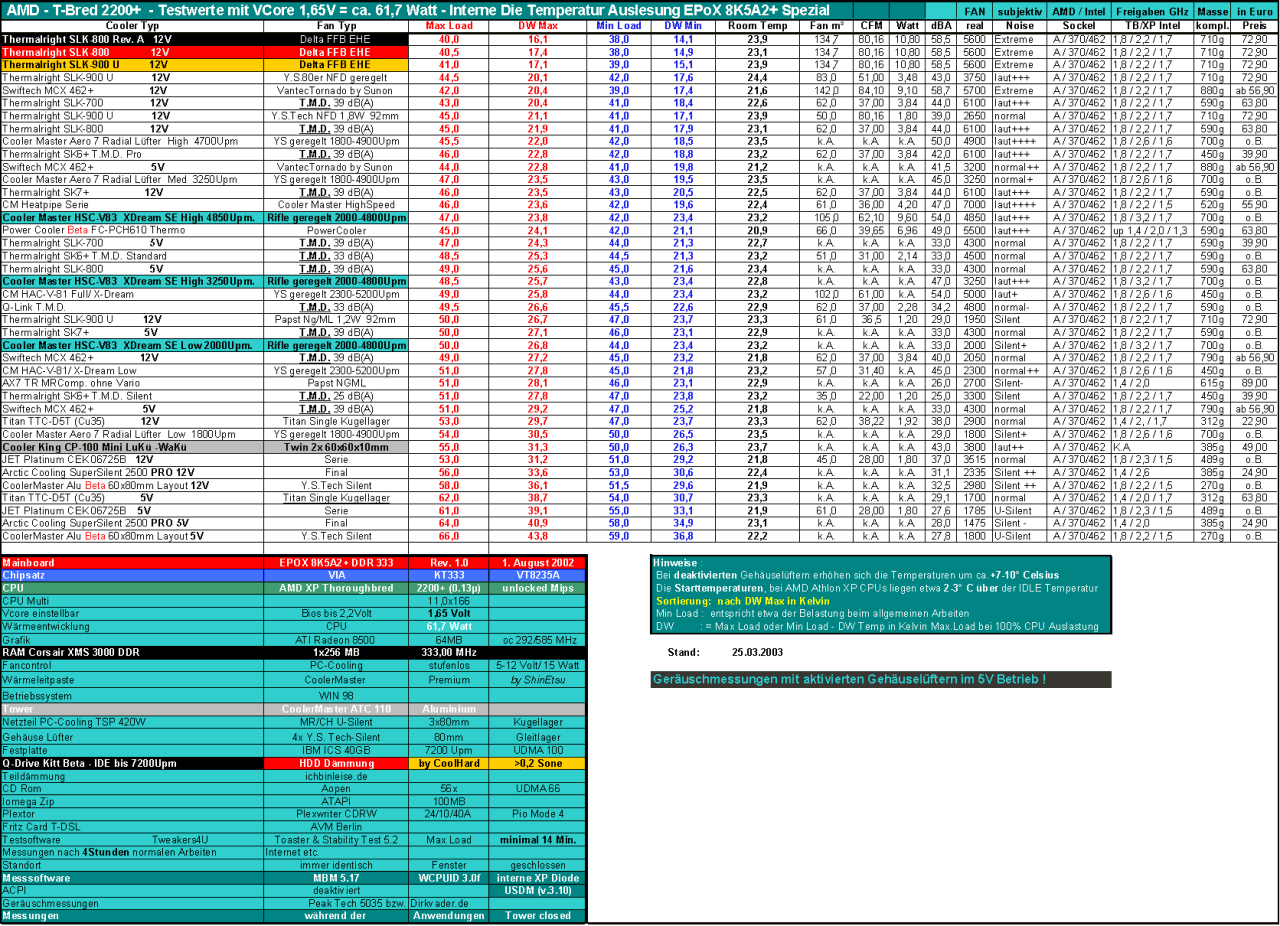Select the 'USDM (v.3.10)' cell

click(537, 890)
